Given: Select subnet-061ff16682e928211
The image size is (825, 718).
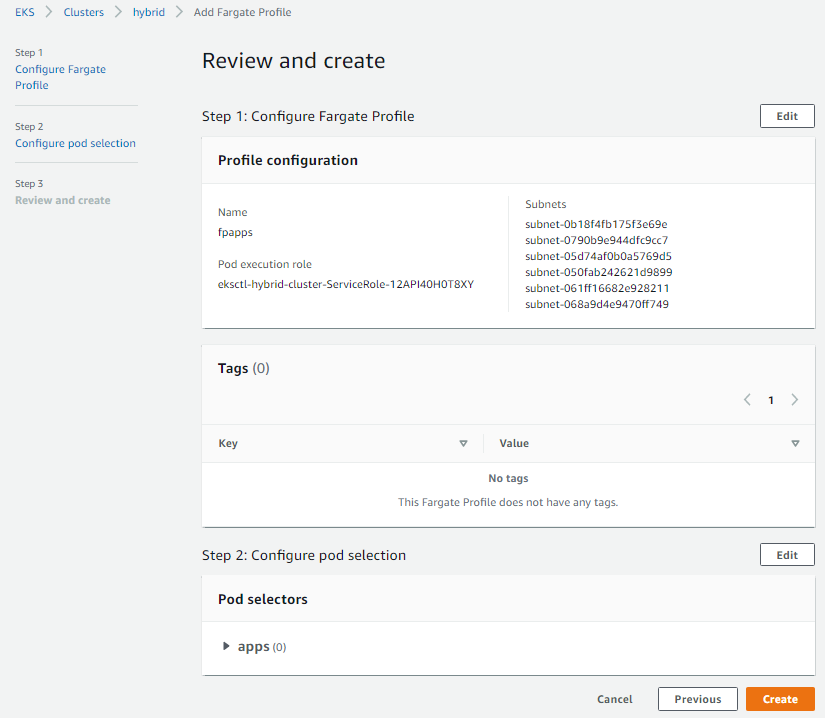Looking at the screenshot, I should point(597,288).
